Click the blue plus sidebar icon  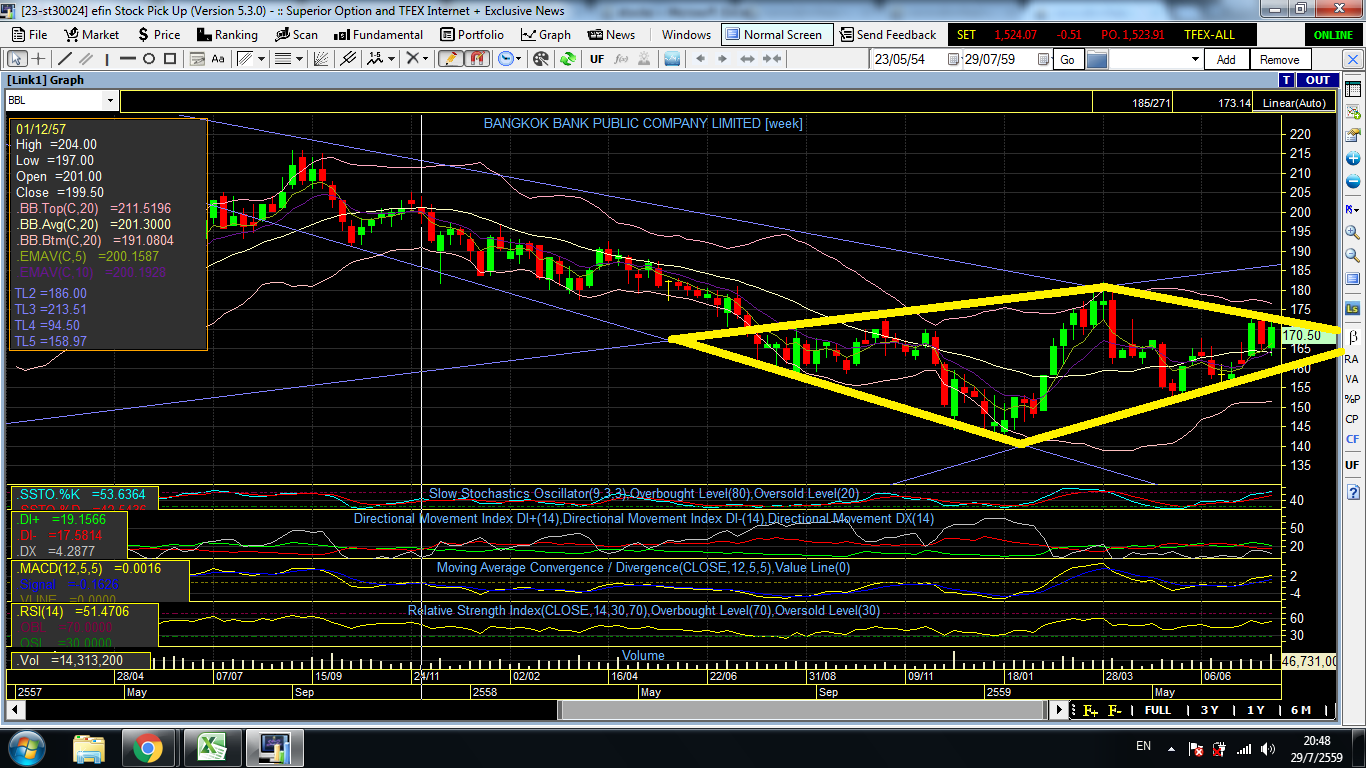[1352, 159]
